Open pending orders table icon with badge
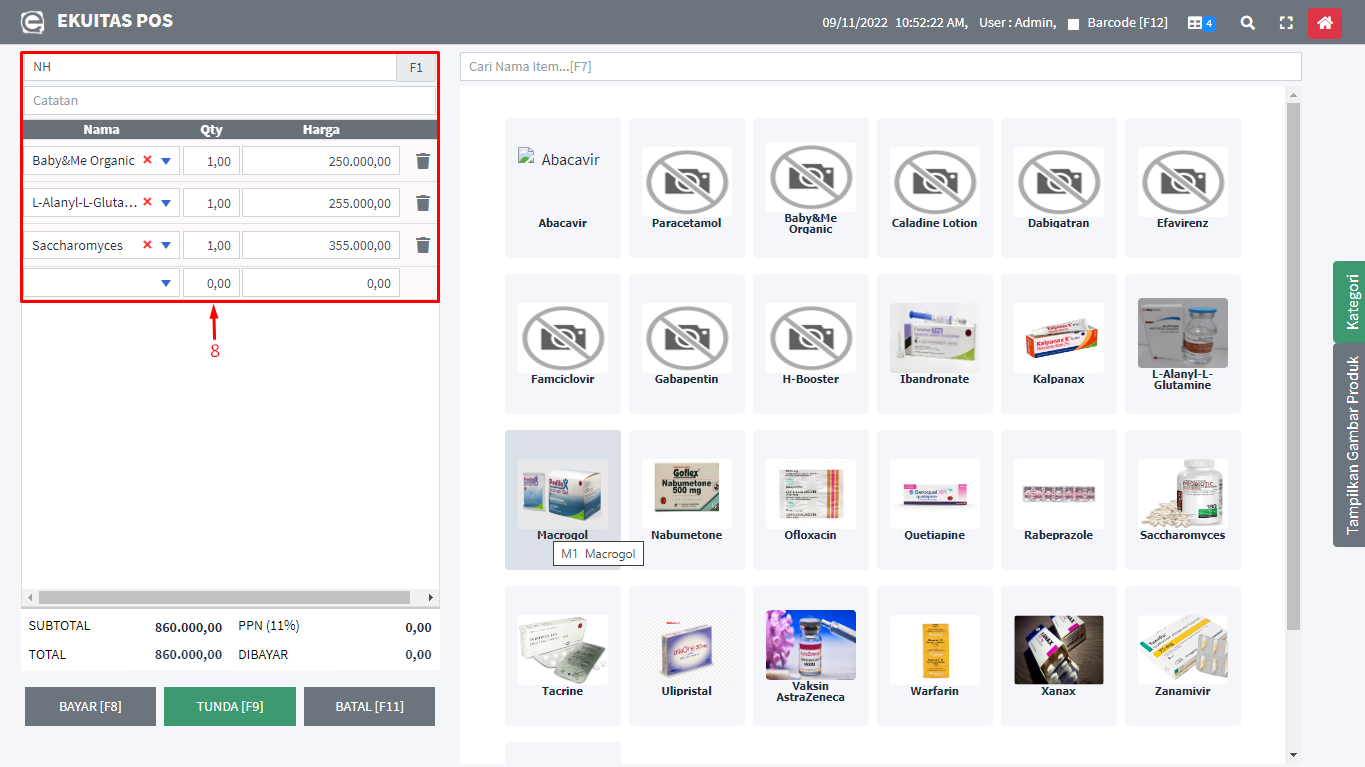1365x767 pixels. [1200, 22]
